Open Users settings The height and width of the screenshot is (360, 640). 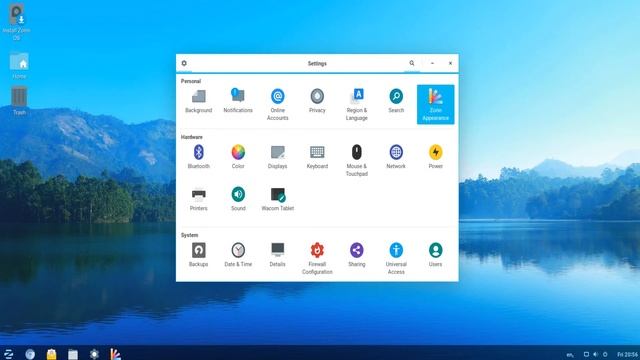click(x=436, y=255)
